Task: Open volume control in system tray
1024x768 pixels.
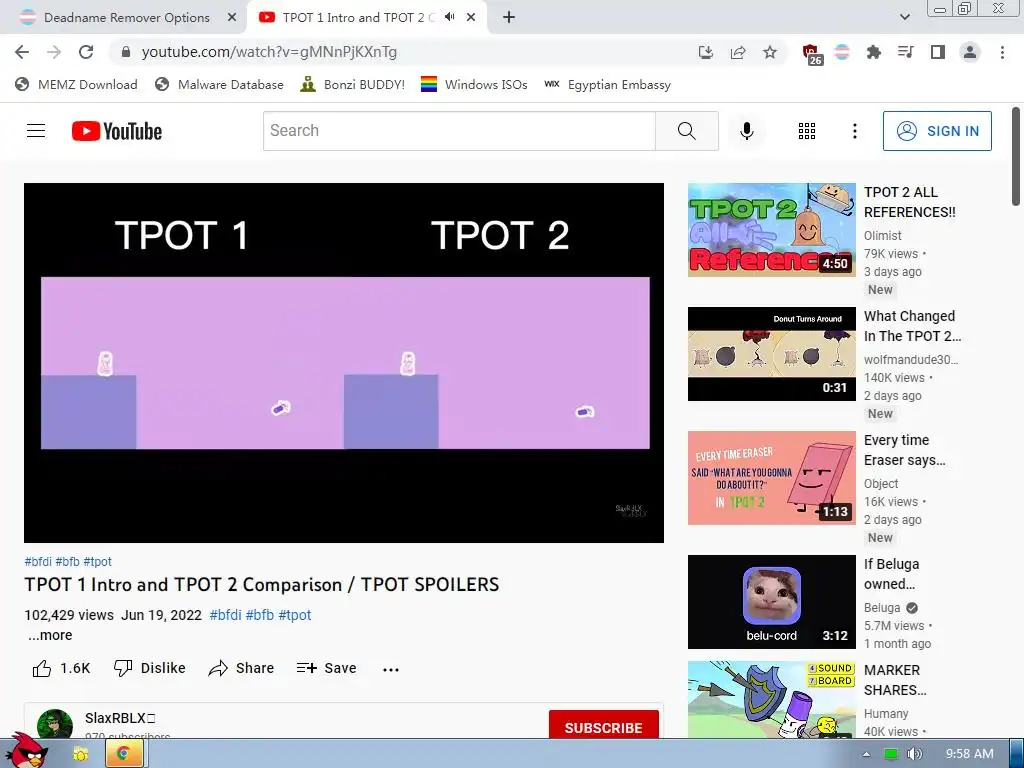Action: click(x=915, y=754)
